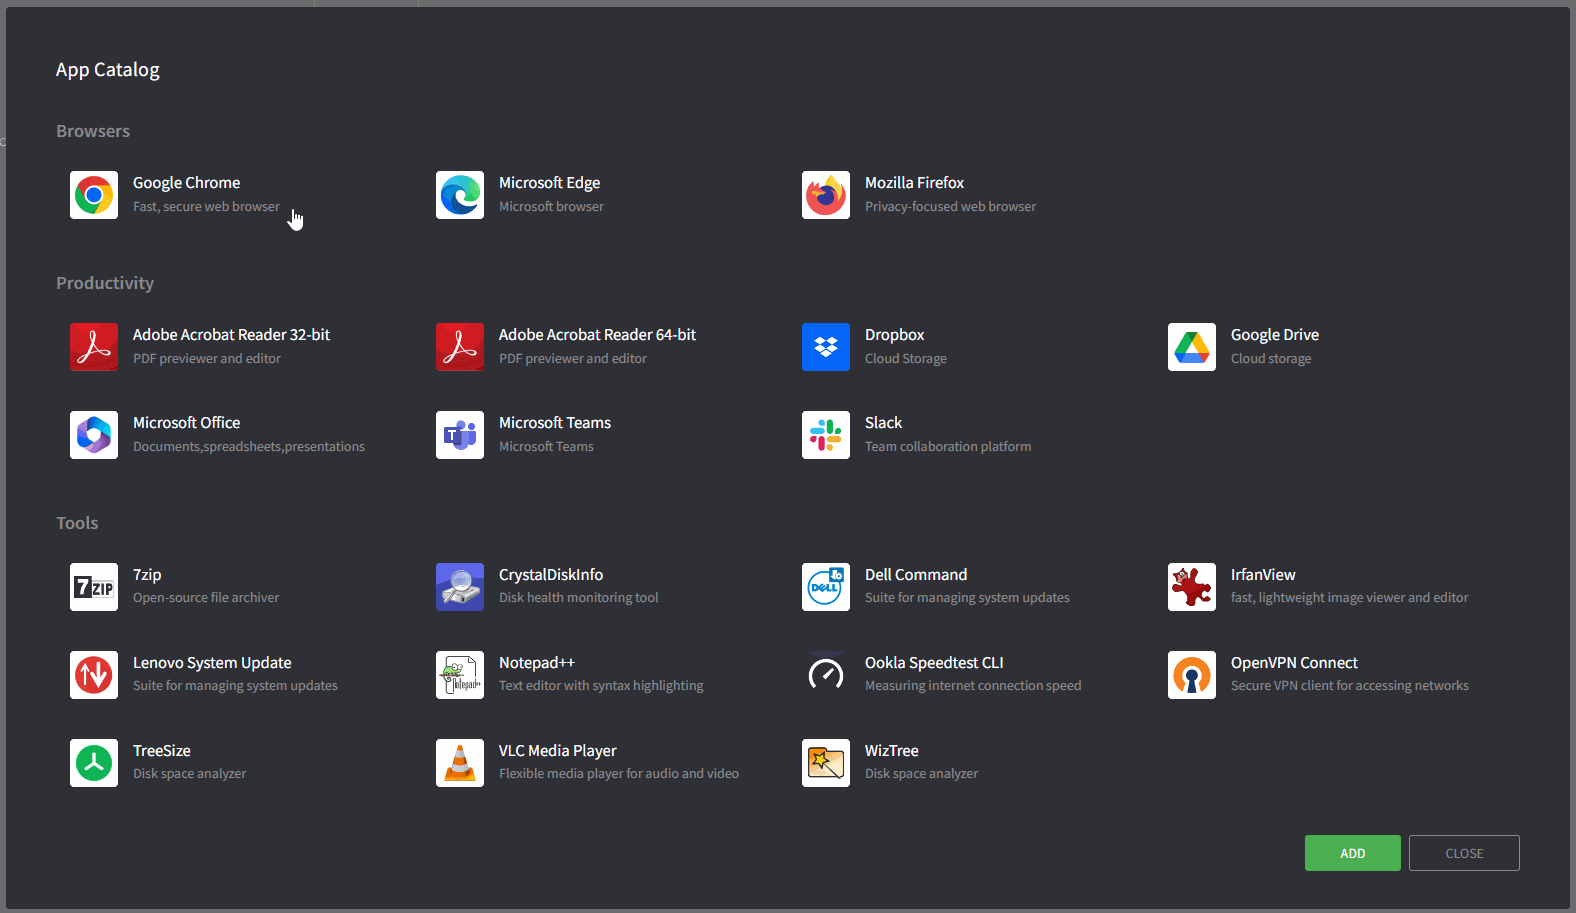Image resolution: width=1576 pixels, height=913 pixels.
Task: Select the Ookla Speedtest CLI entry
Action: (x=934, y=663)
